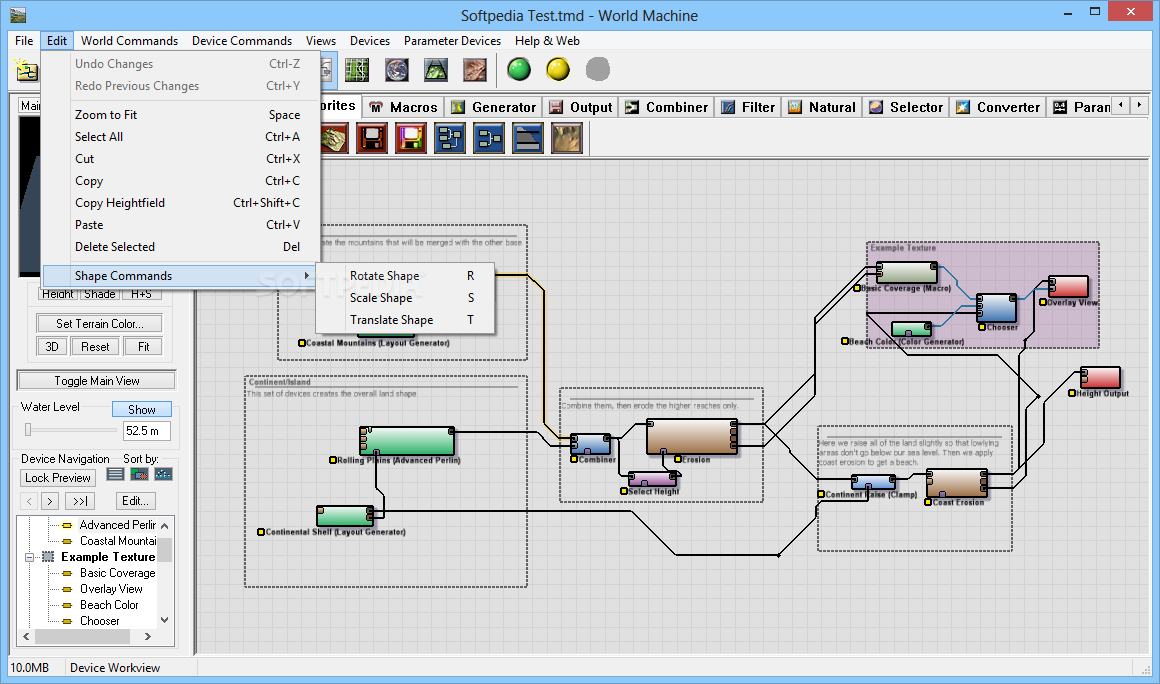1160x684 pixels.
Task: Switch to the Macros device tab
Action: (404, 107)
